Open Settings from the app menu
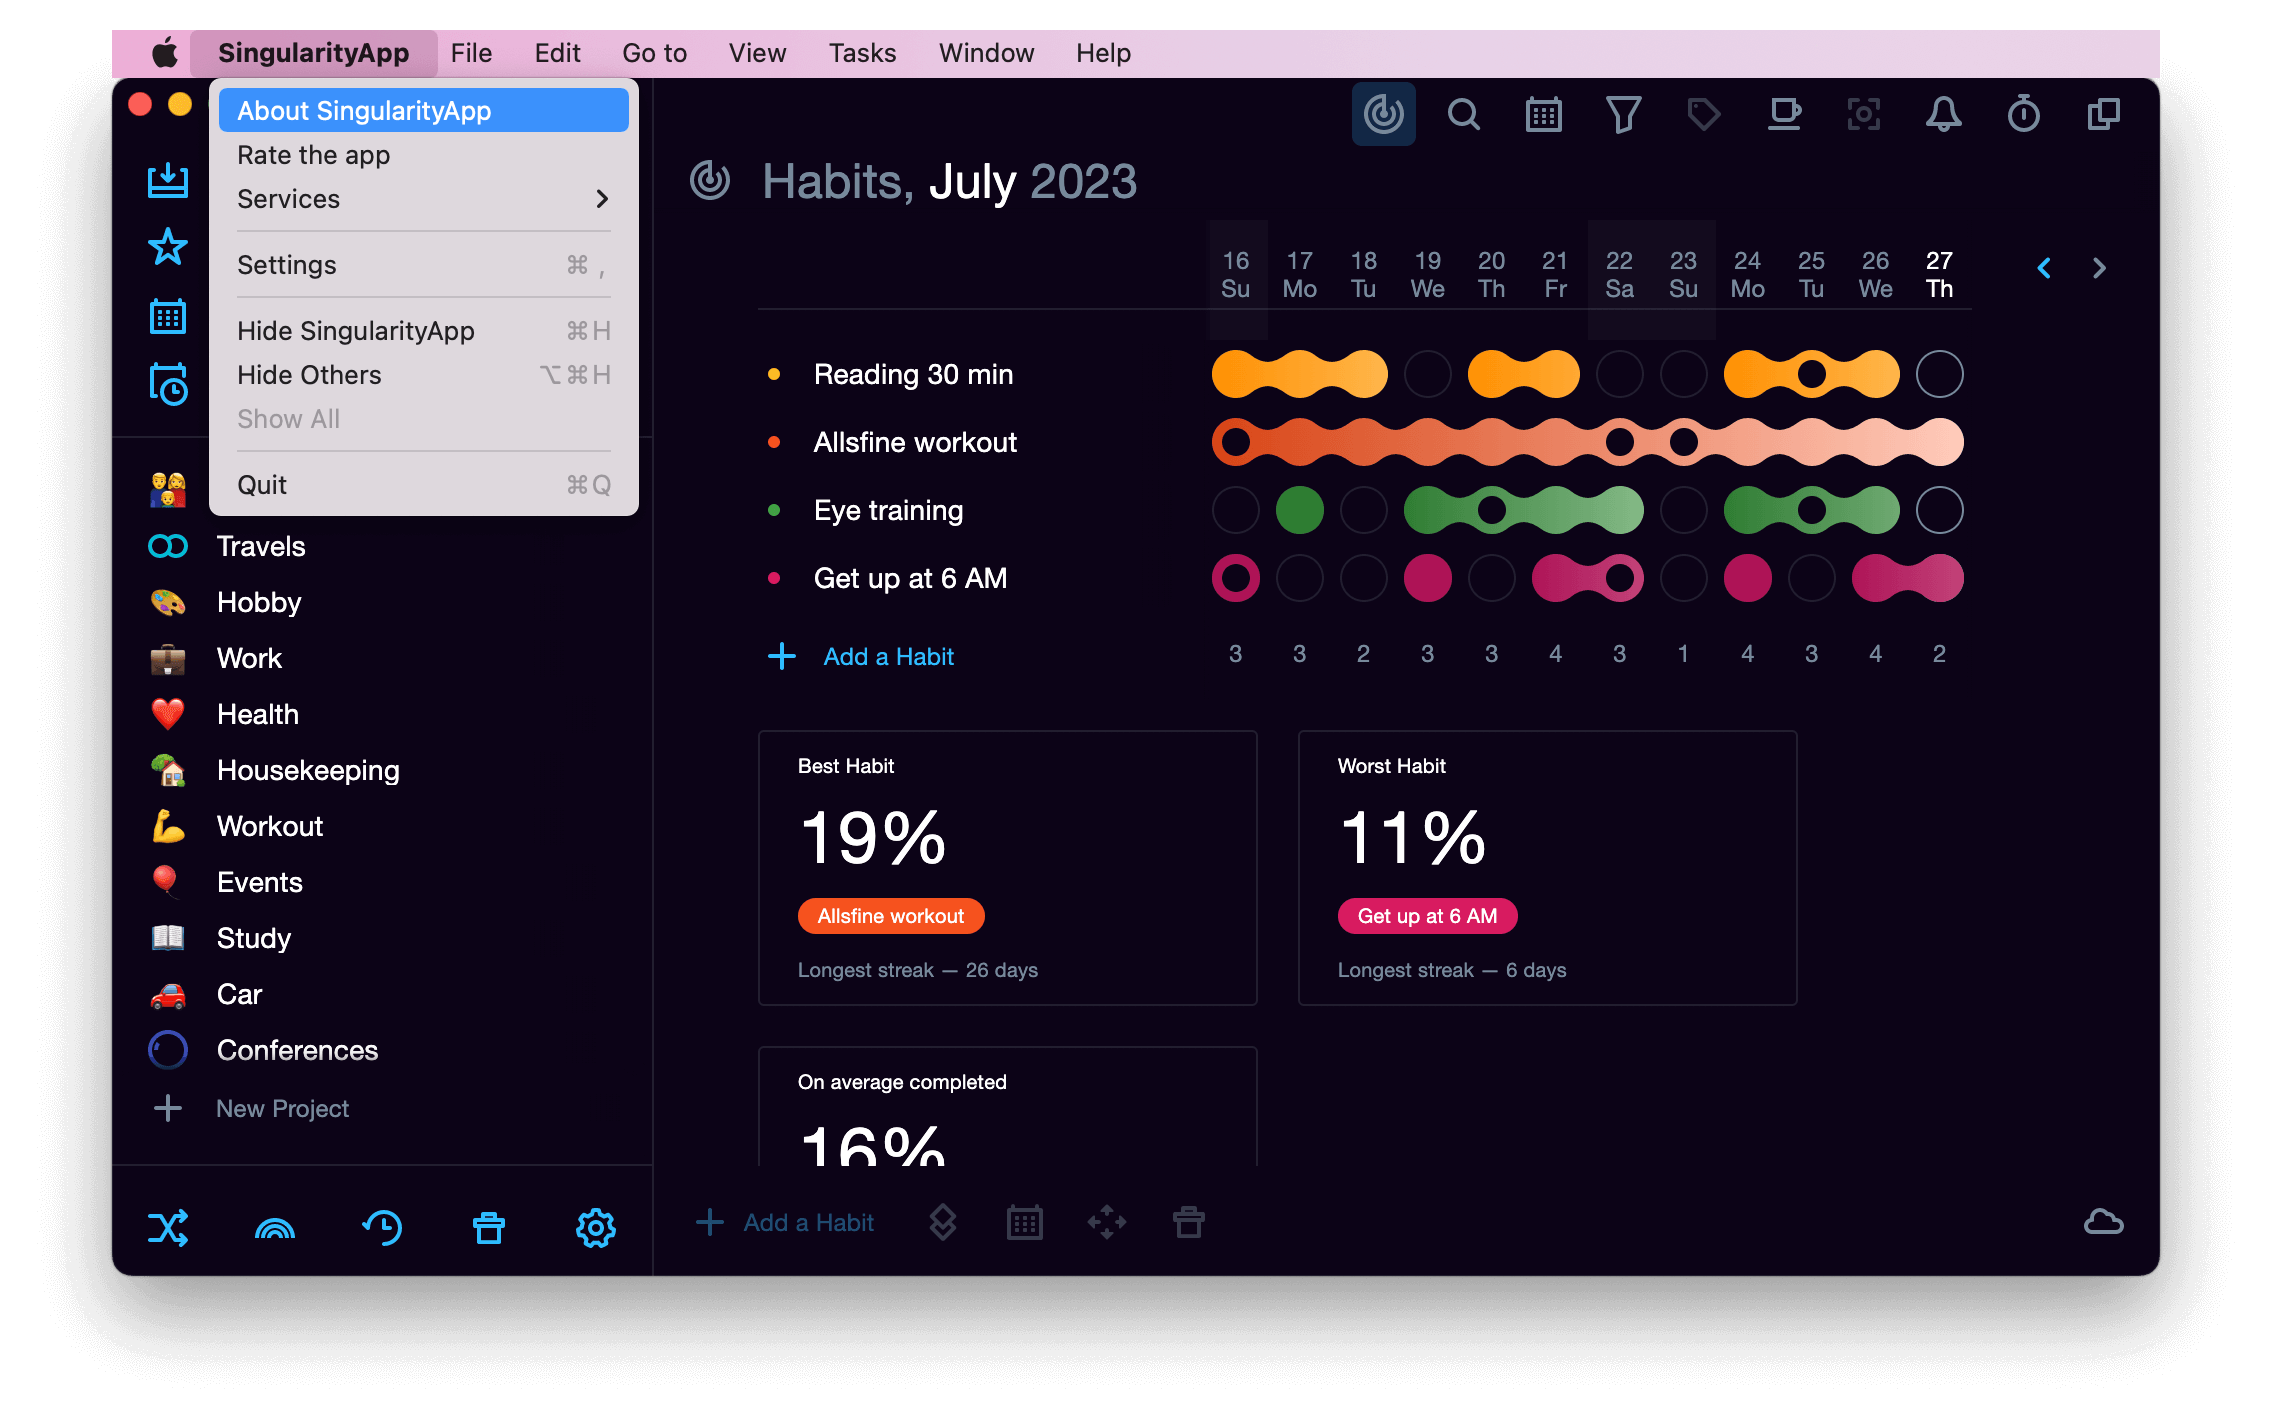The height and width of the screenshot is (1424, 2272). 424,265
